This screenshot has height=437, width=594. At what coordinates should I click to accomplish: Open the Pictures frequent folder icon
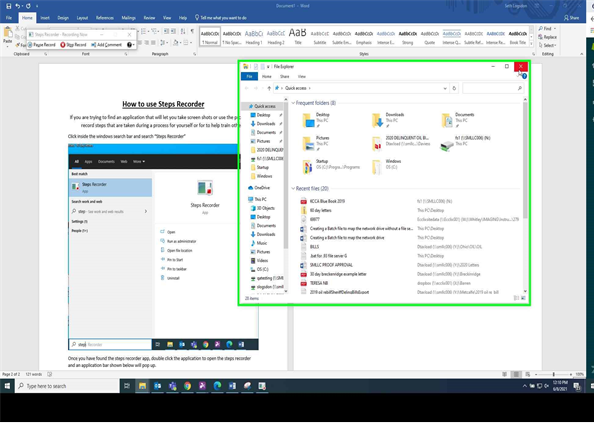click(x=308, y=144)
